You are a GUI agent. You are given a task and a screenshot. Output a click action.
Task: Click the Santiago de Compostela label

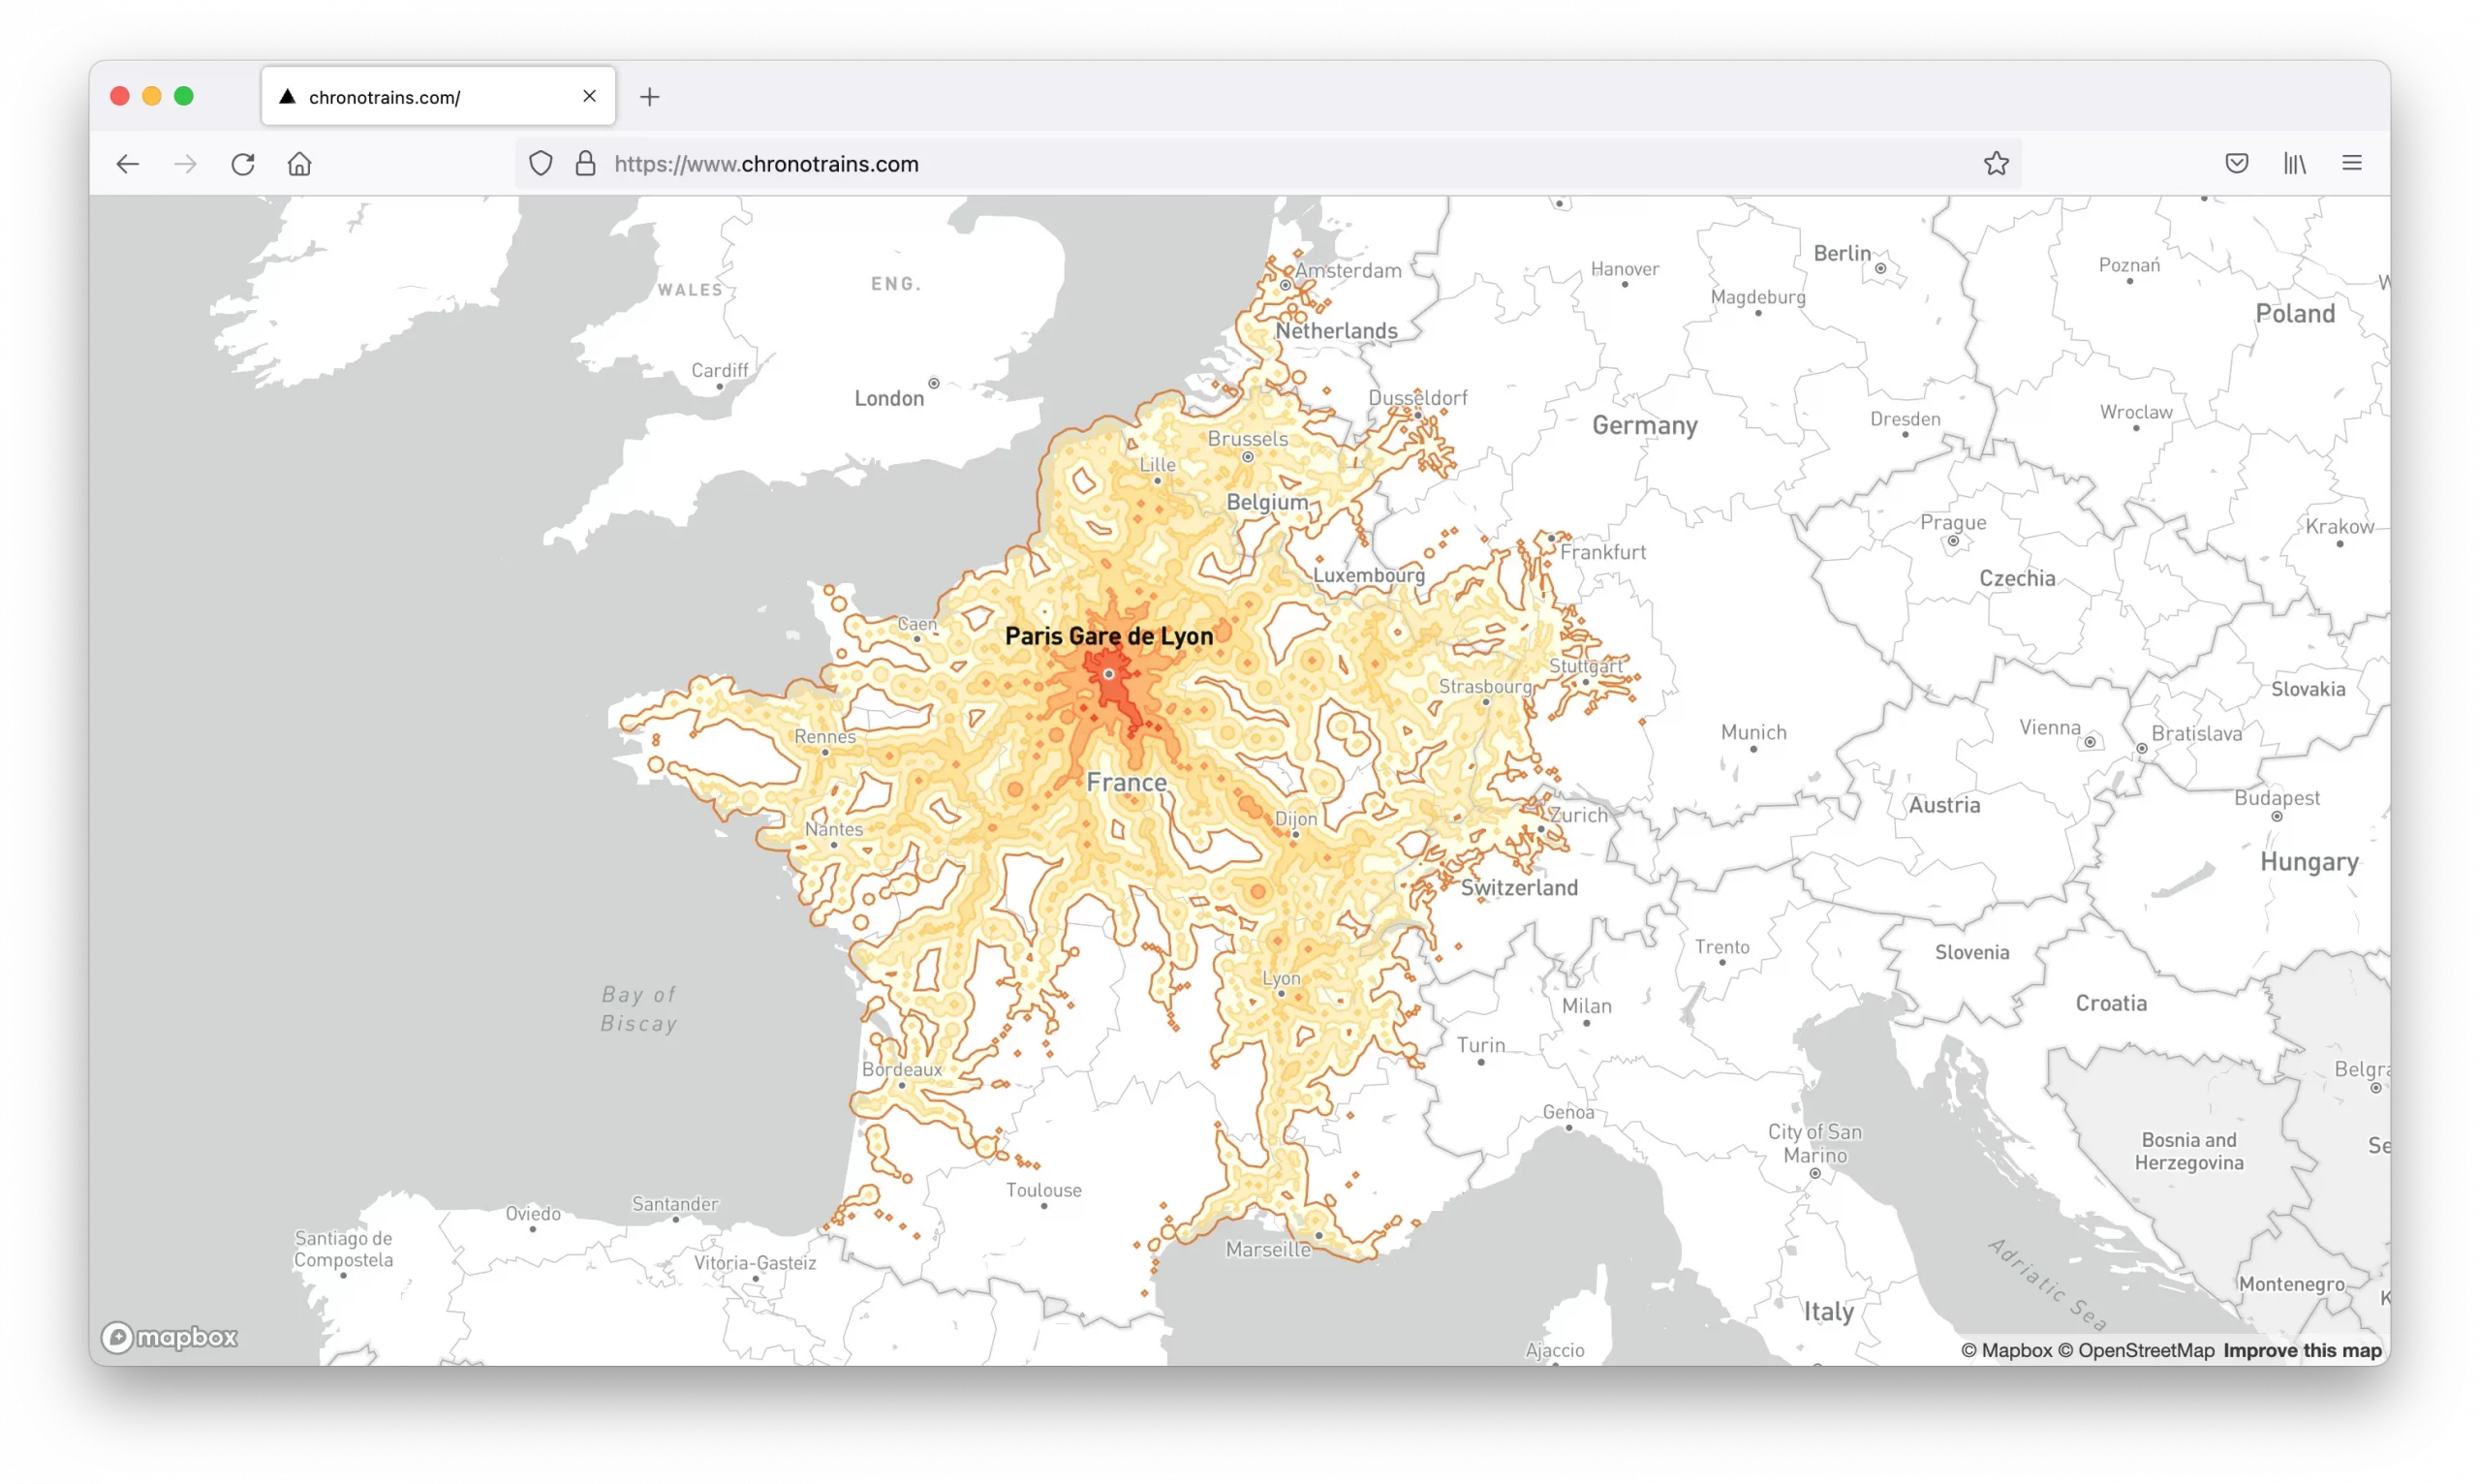343,1249
